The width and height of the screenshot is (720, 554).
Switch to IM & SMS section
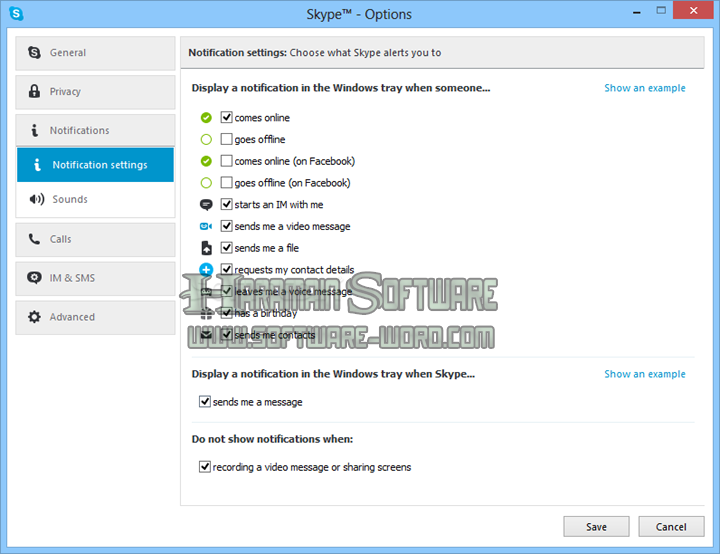pos(95,278)
